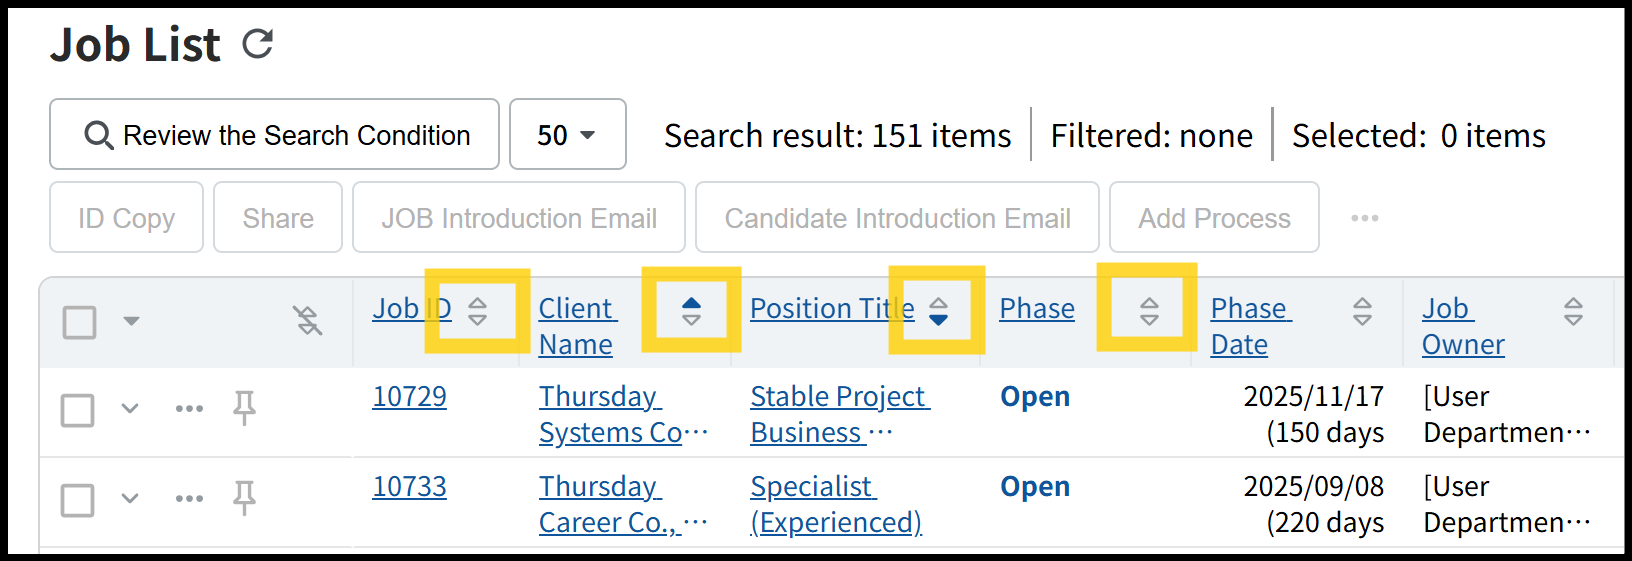
Task: Open the 50 items-per-page dropdown
Action: pos(567,135)
